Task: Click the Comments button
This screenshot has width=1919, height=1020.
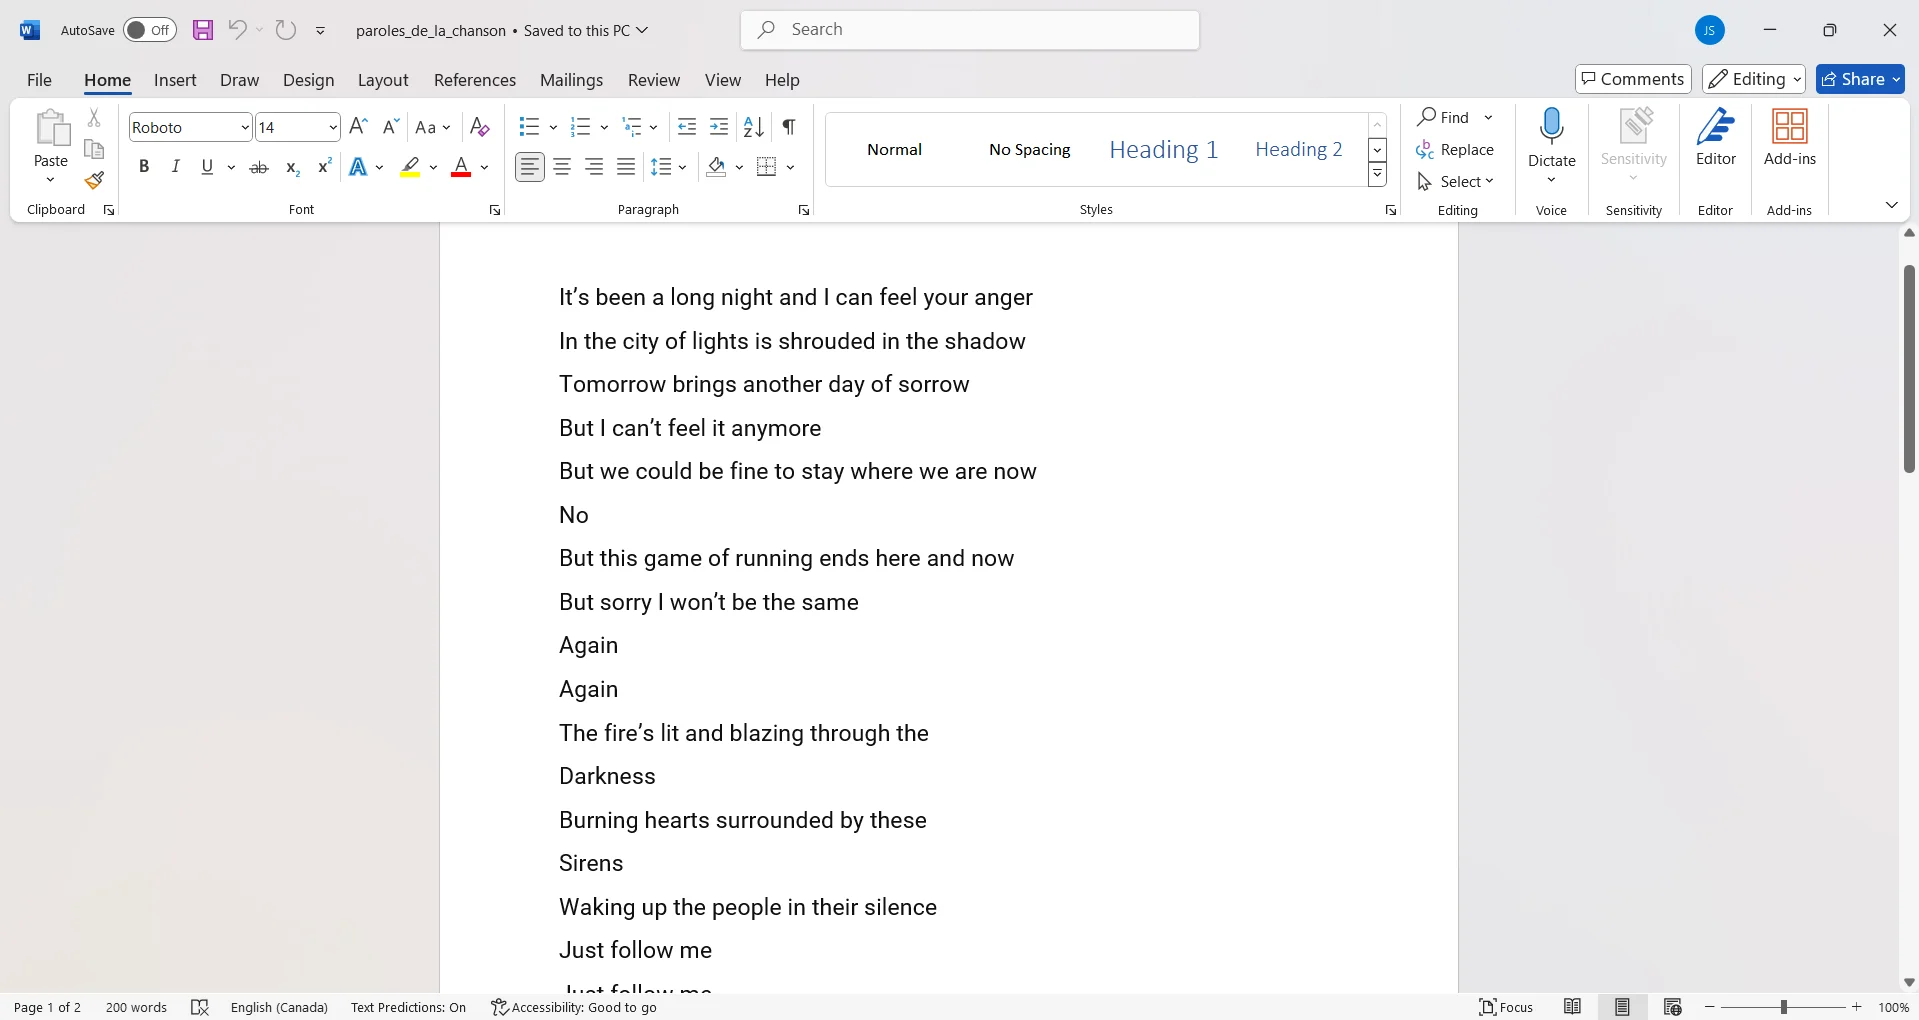Action: pyautogui.click(x=1634, y=79)
